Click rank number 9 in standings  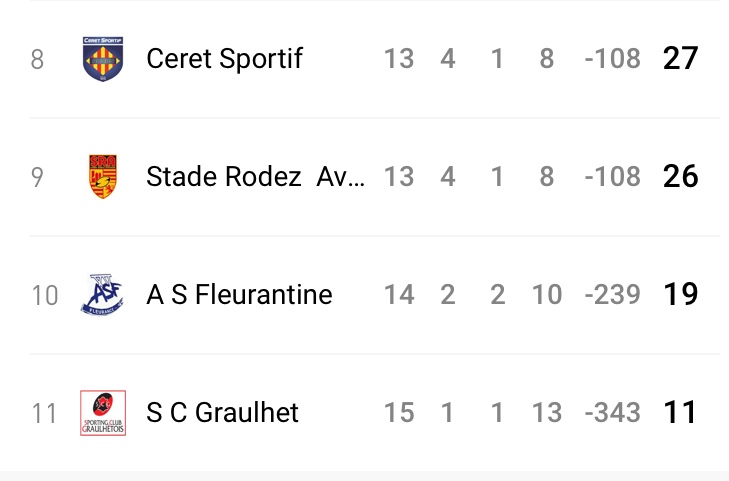38,177
